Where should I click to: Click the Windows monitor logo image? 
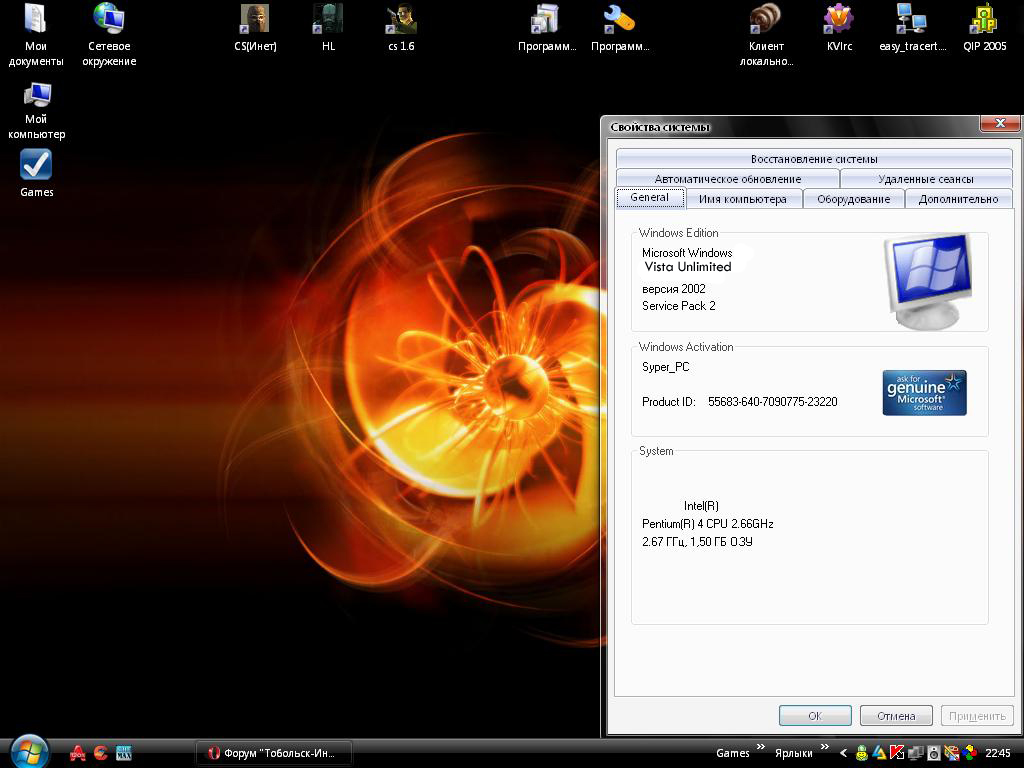927,281
